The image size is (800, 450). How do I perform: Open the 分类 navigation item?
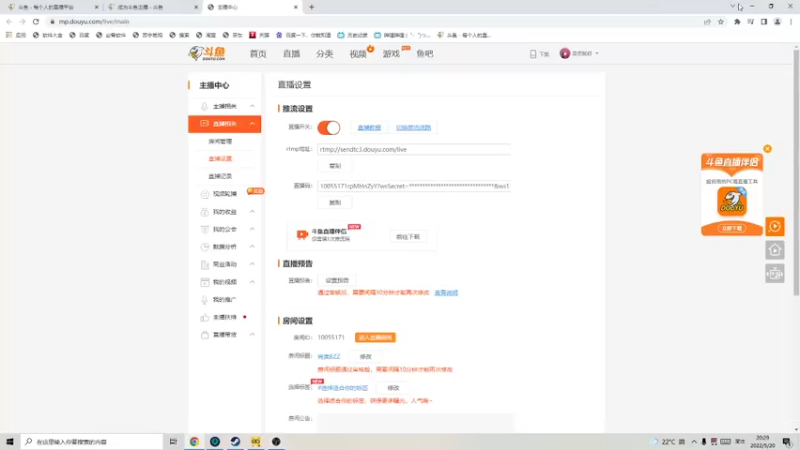click(x=324, y=54)
